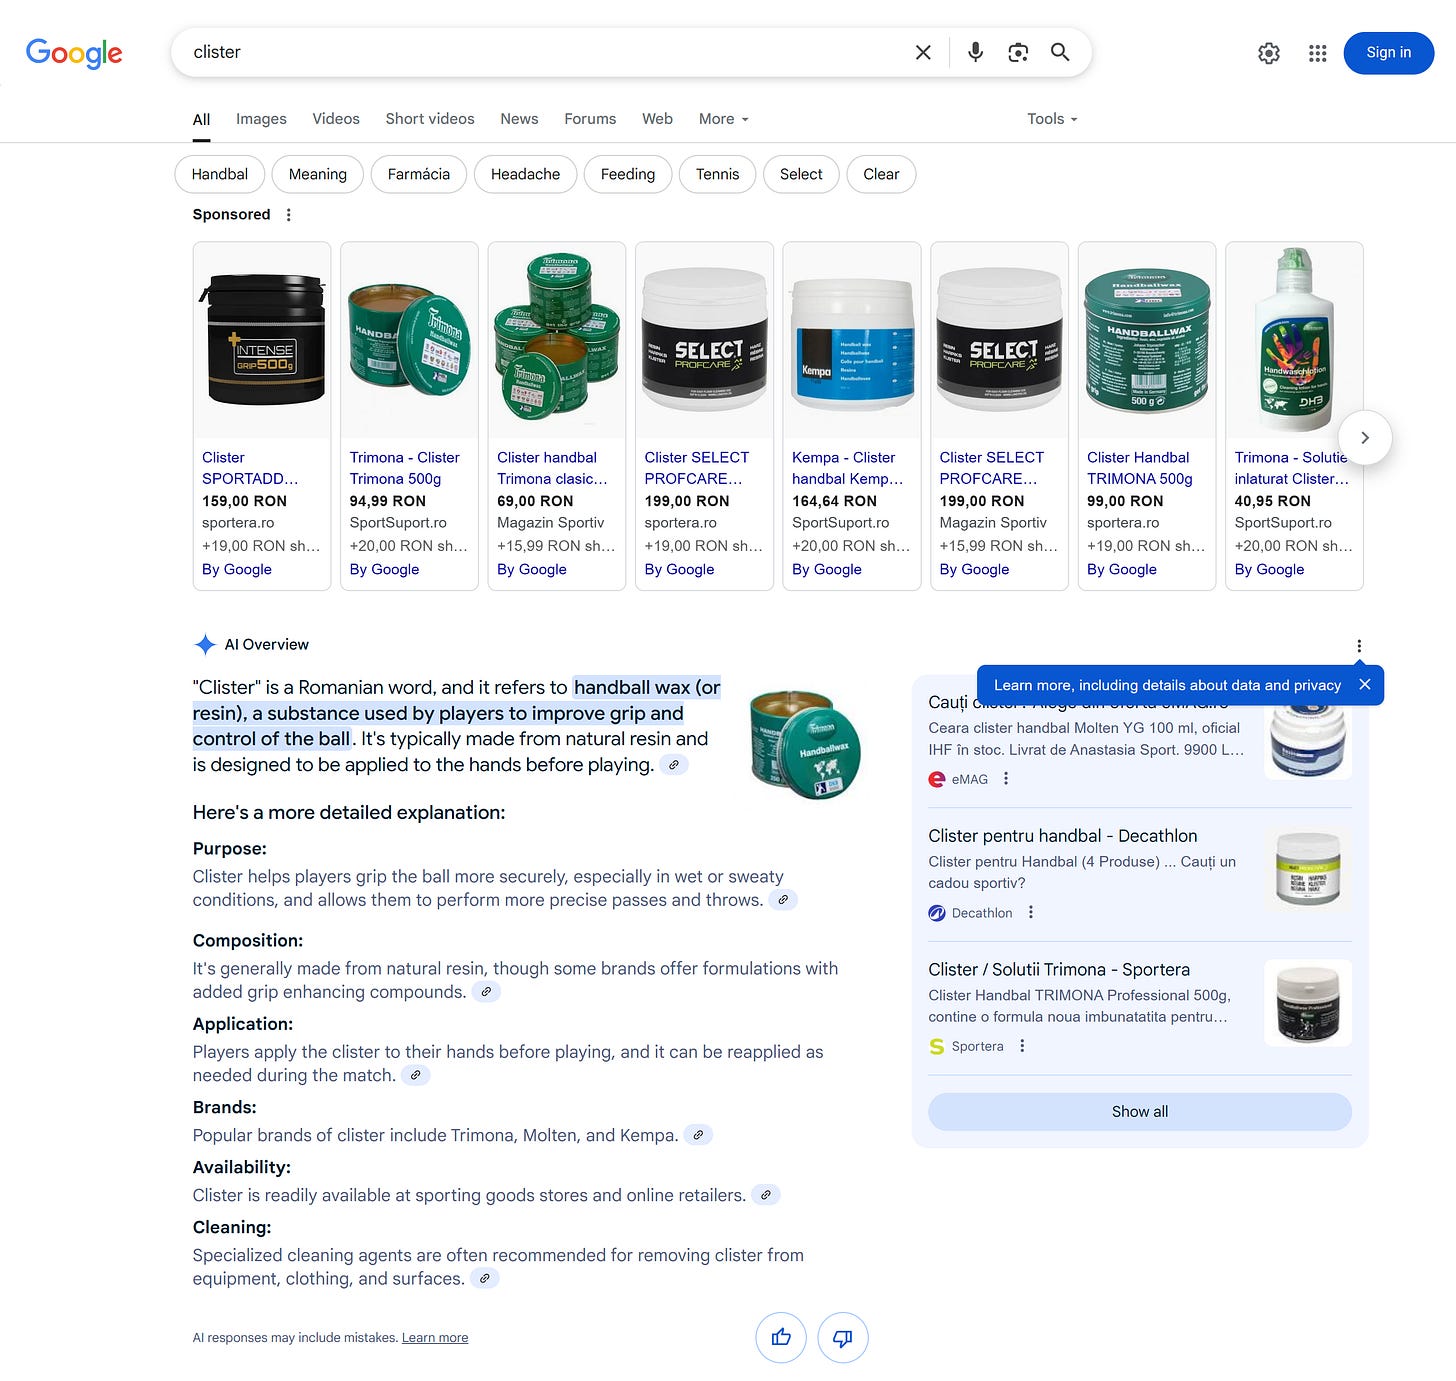Viewport: 1456px width, 1381px height.
Task: Open Clister Handbal TRIMONA 500g product link
Action: [x=1140, y=468]
